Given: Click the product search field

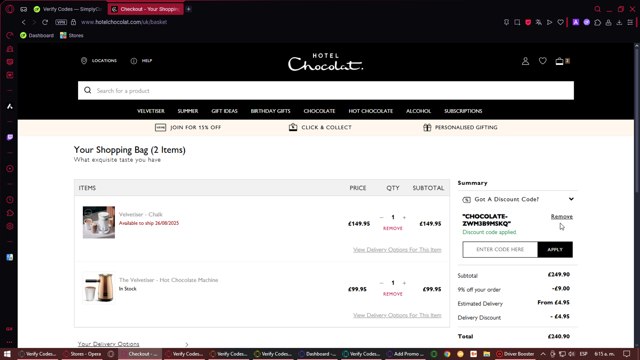Looking at the screenshot, I should click(x=326, y=90).
